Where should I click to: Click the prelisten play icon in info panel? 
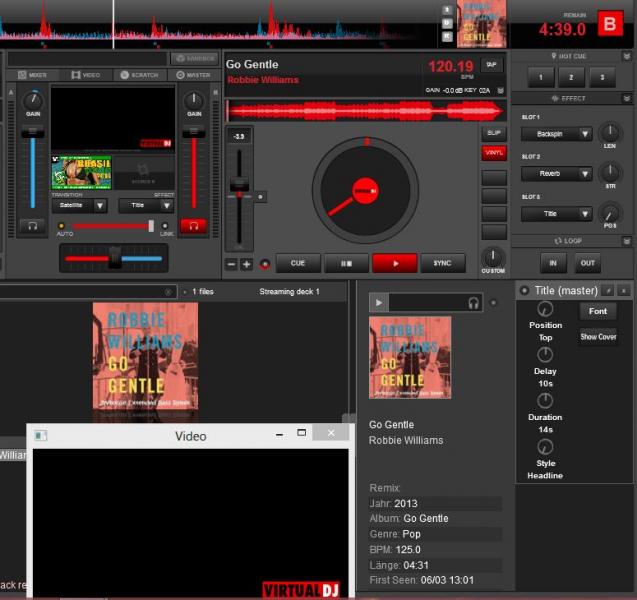pyautogui.click(x=378, y=302)
